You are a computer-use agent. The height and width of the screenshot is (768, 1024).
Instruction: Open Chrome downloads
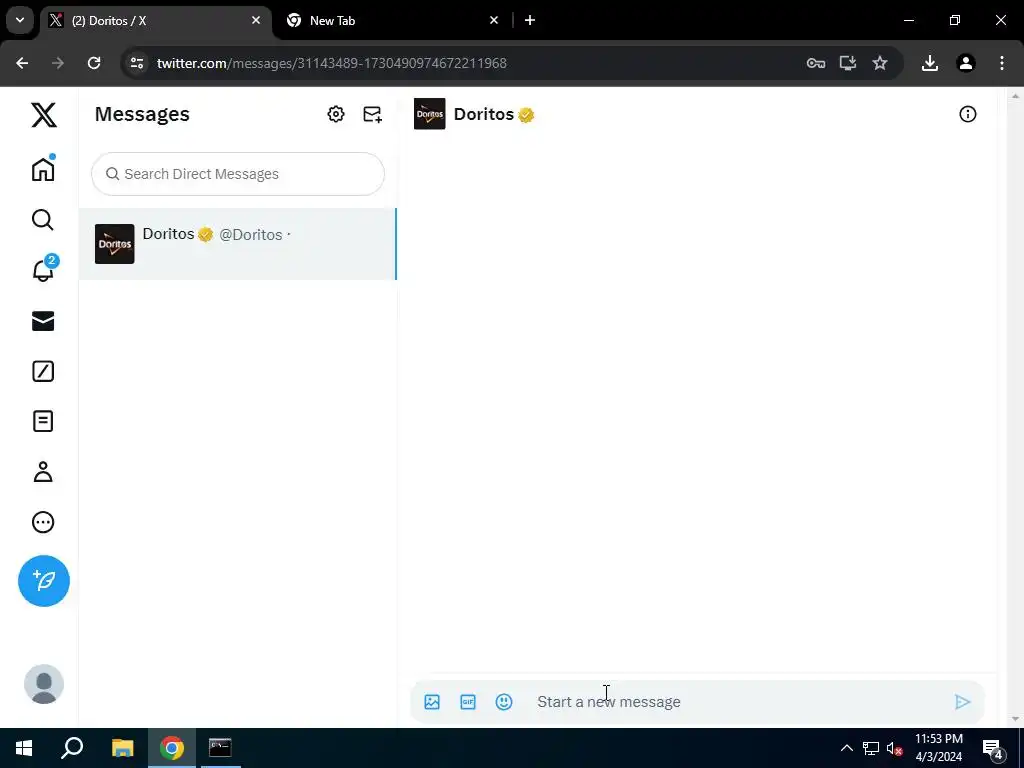click(x=929, y=63)
